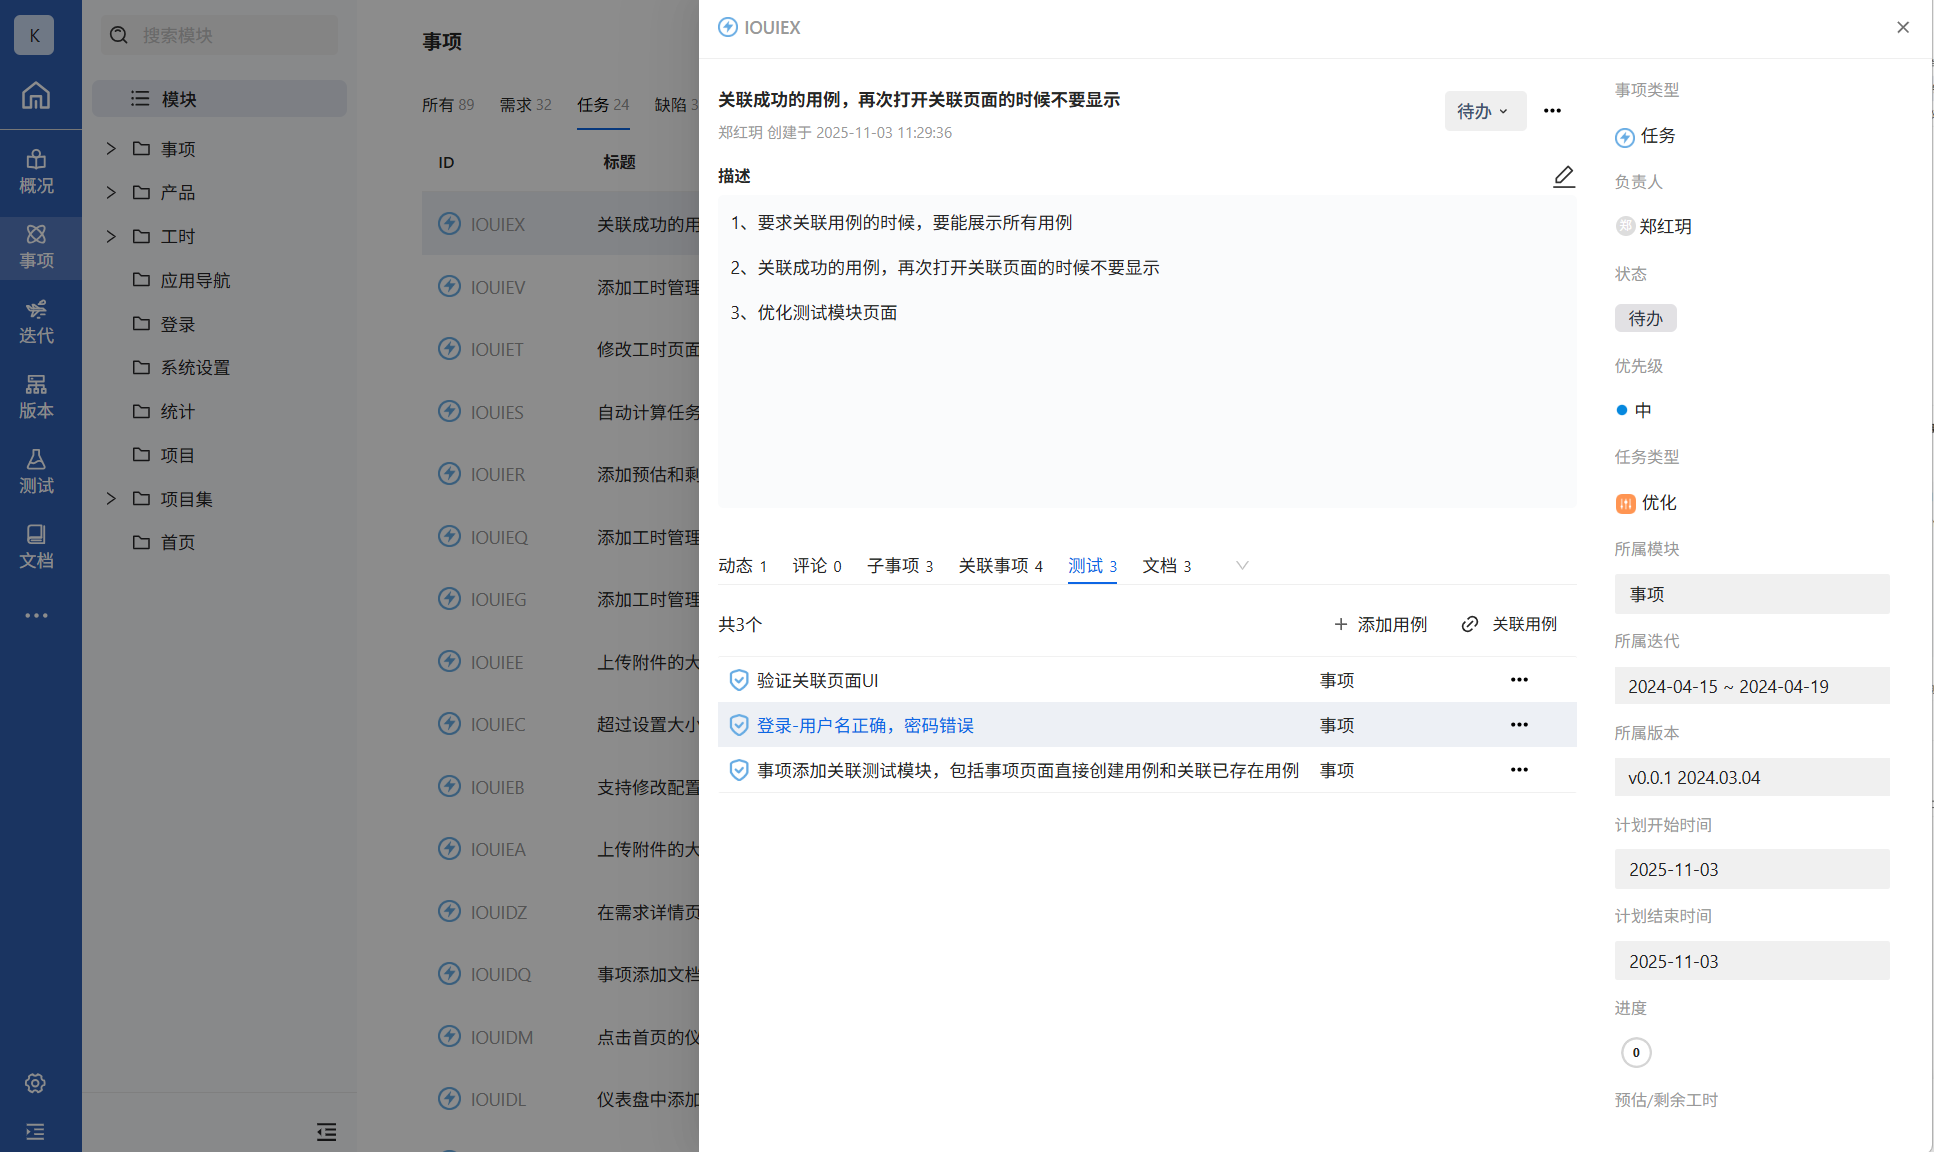
Task: Open more actions for 验证关联页面UI case
Action: (1519, 680)
